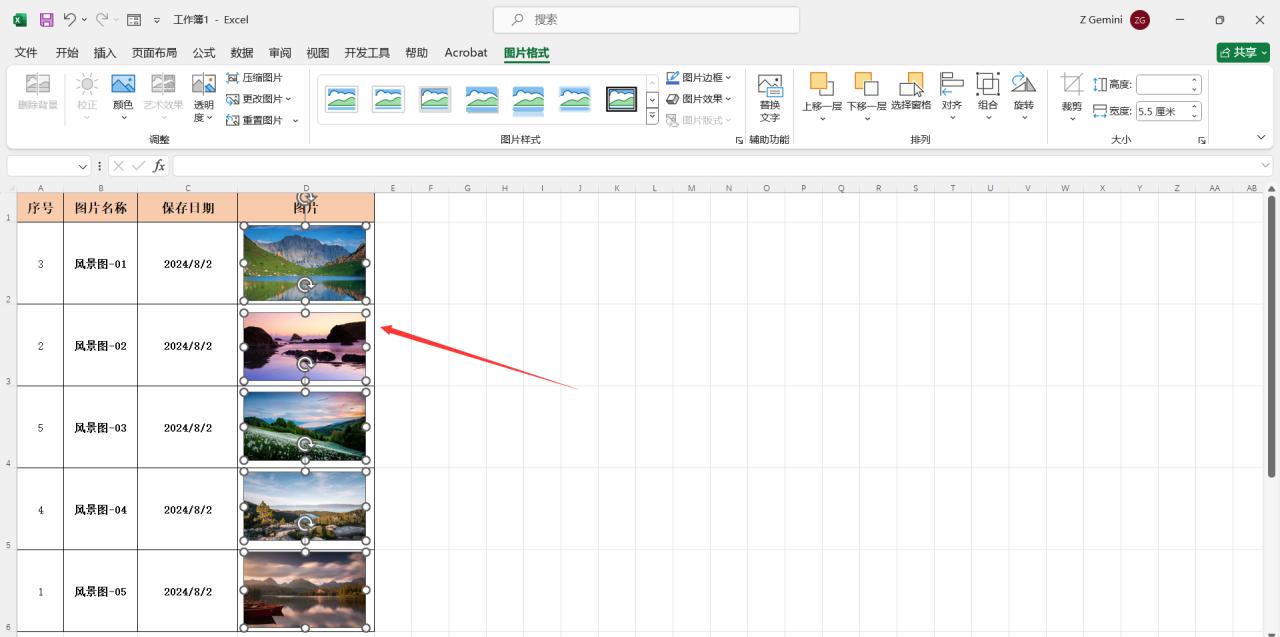The image size is (1280, 637).
Task: Open 透明度 transparency options
Action: 204,98
